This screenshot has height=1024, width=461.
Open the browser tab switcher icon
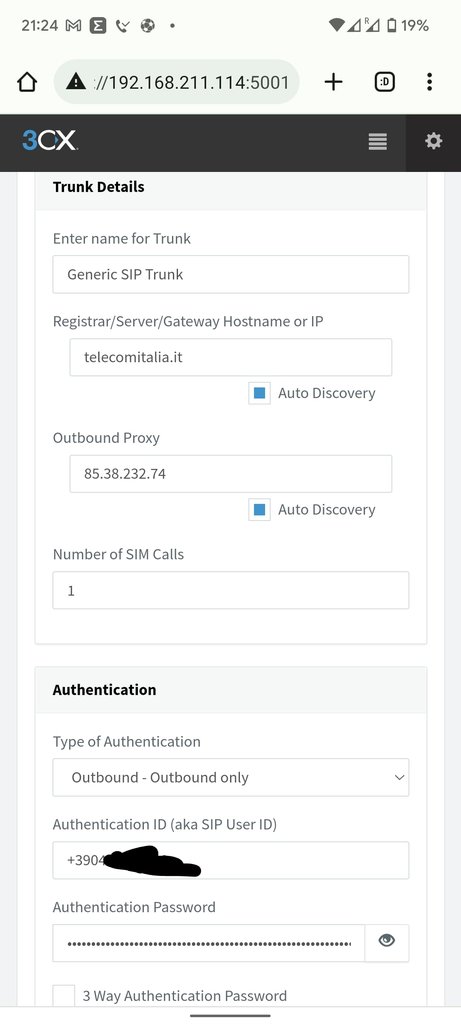pyautogui.click(x=385, y=82)
